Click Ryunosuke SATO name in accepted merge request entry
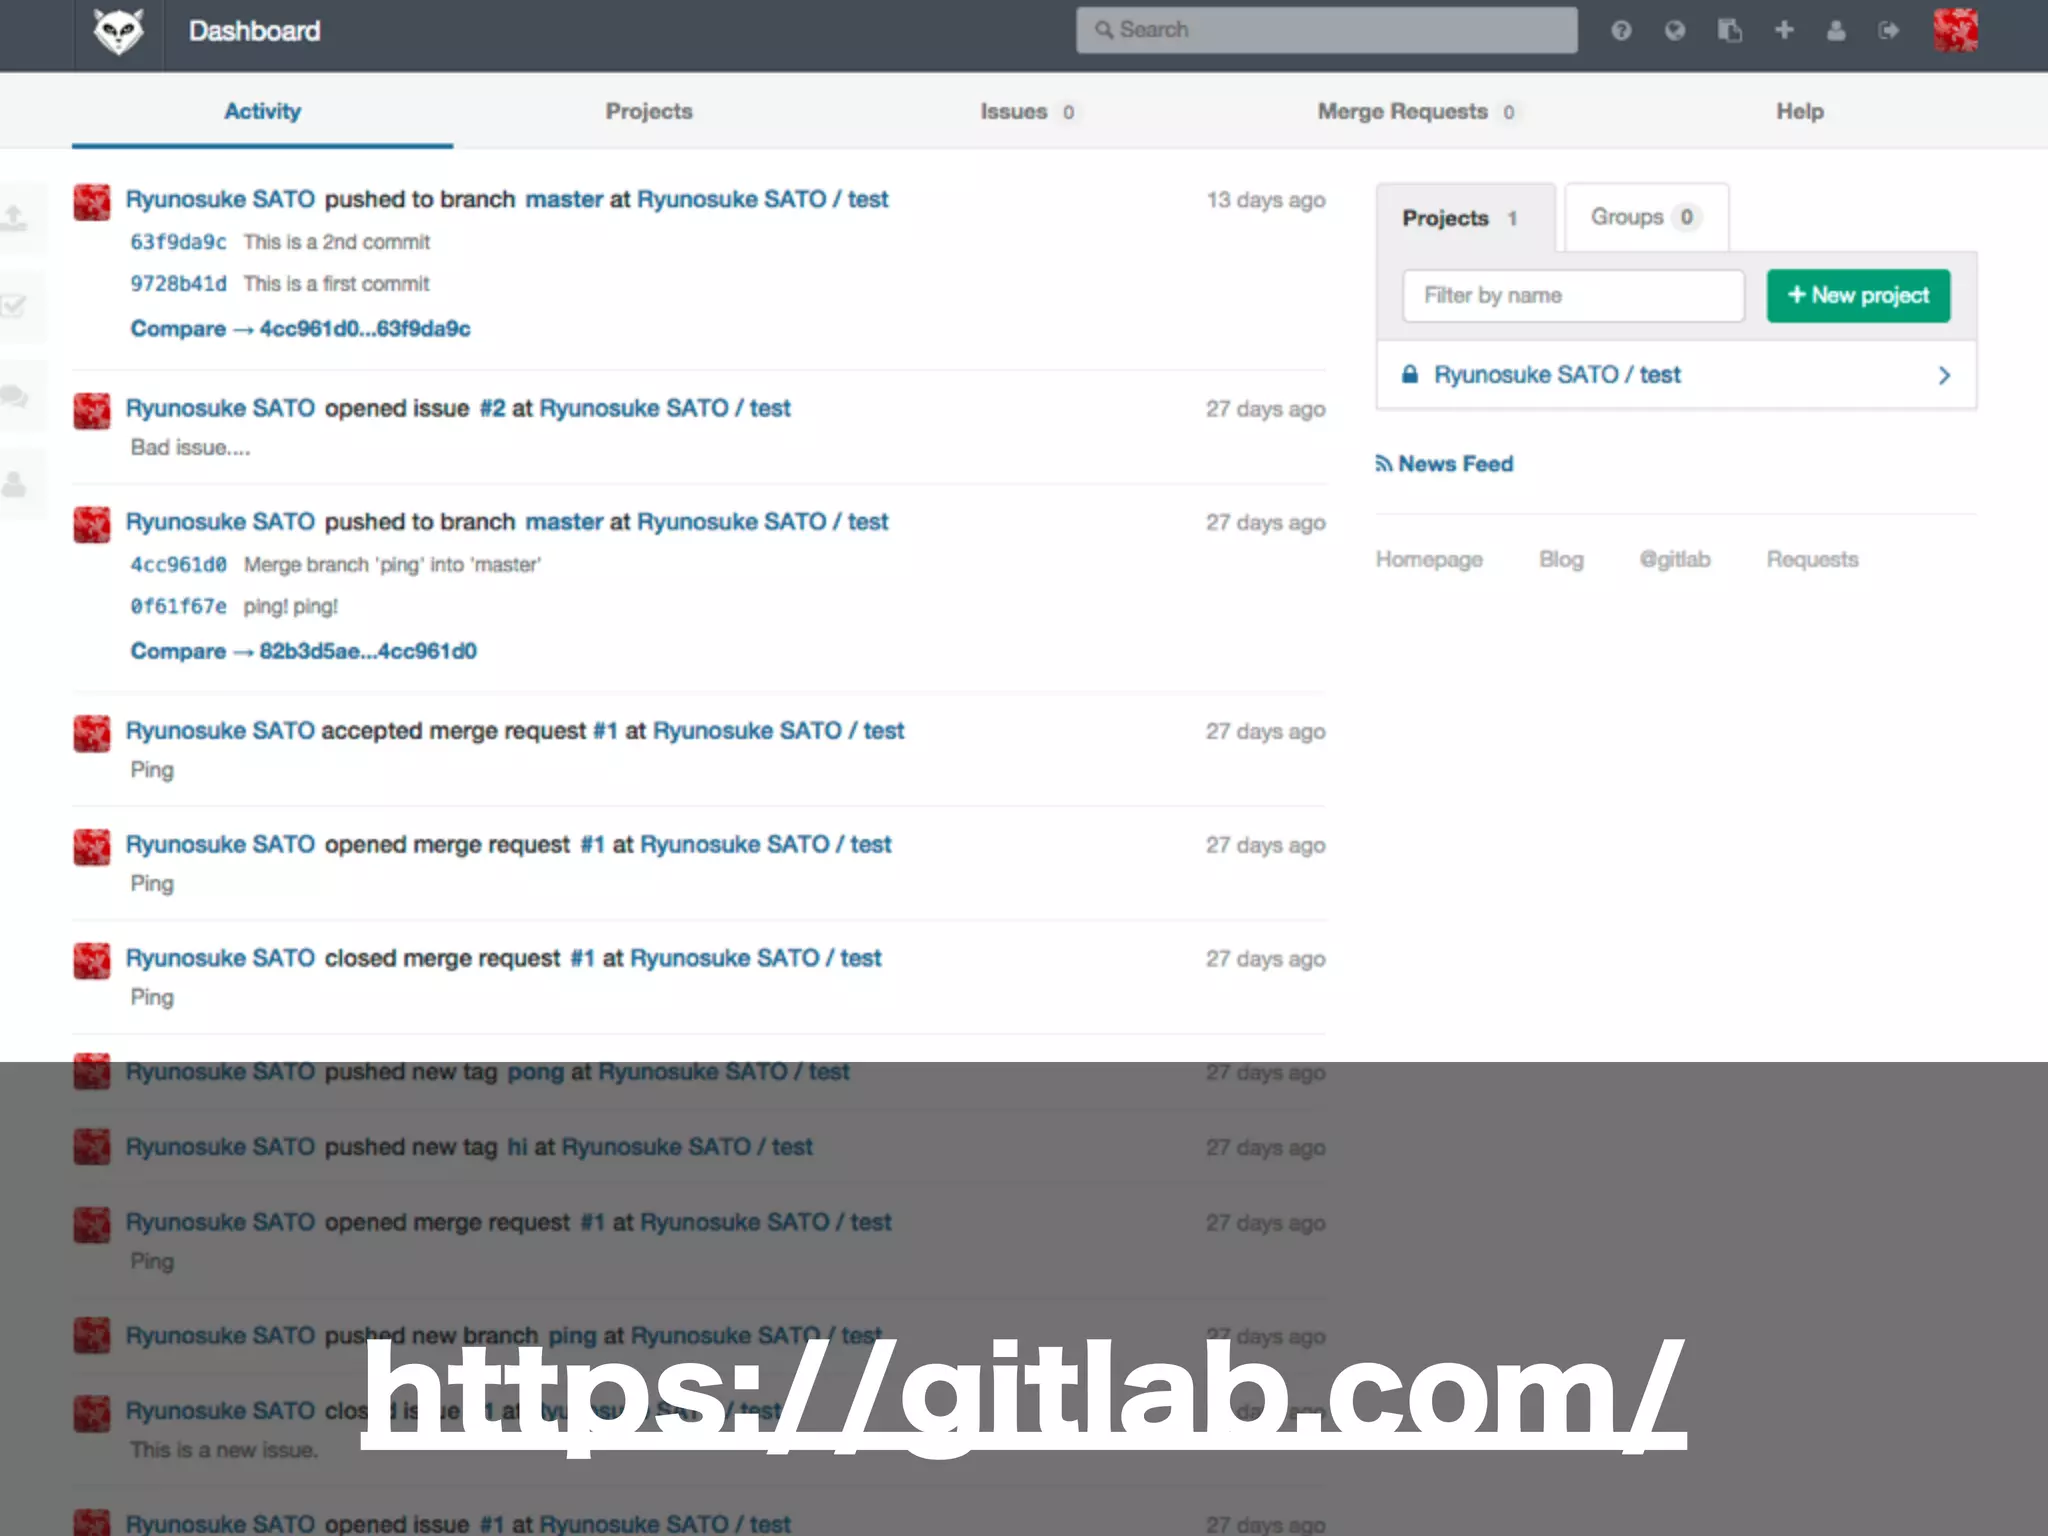Image resolution: width=2048 pixels, height=1536 pixels. pyautogui.click(x=220, y=731)
